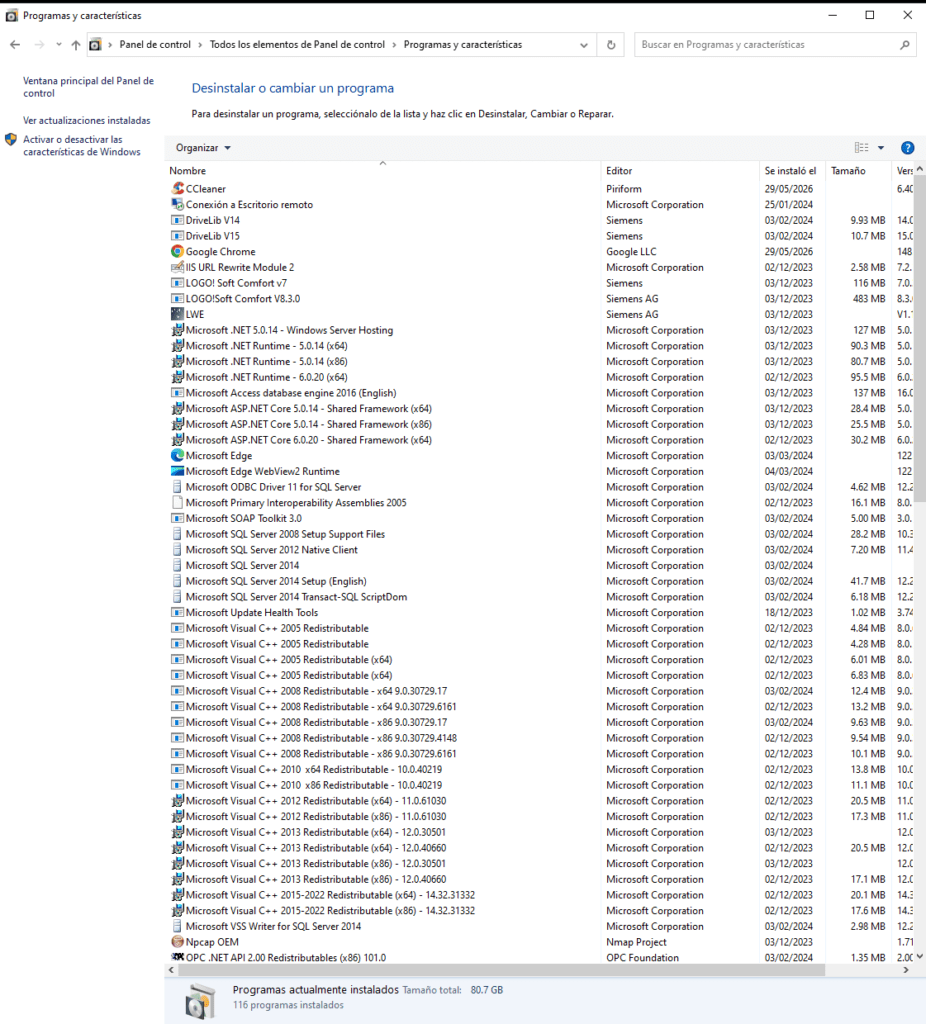Click the vertical scrollbar thumb
This screenshot has width=926, height=1024.
point(919,339)
